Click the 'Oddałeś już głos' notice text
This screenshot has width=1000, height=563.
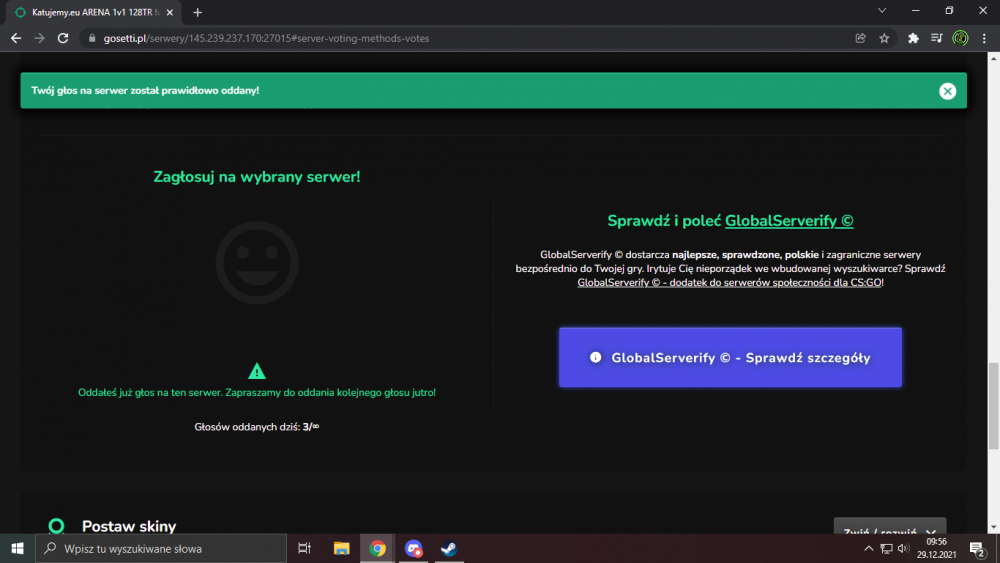coord(257,392)
